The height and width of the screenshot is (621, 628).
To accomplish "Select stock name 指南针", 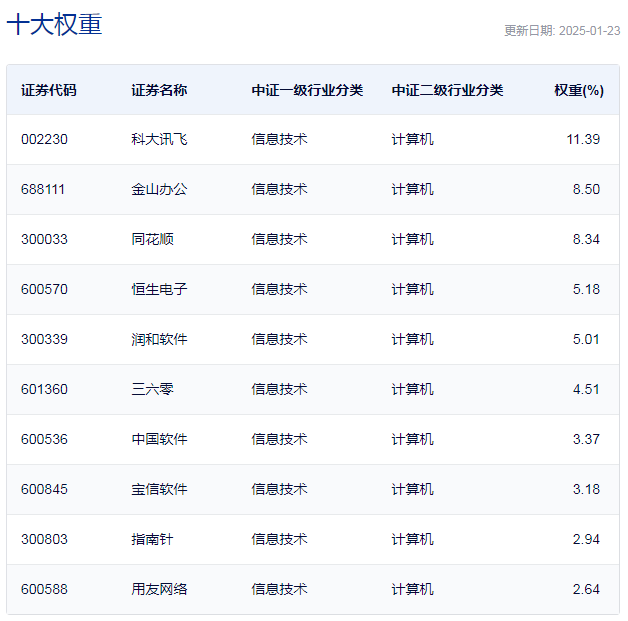I will pos(152,540).
